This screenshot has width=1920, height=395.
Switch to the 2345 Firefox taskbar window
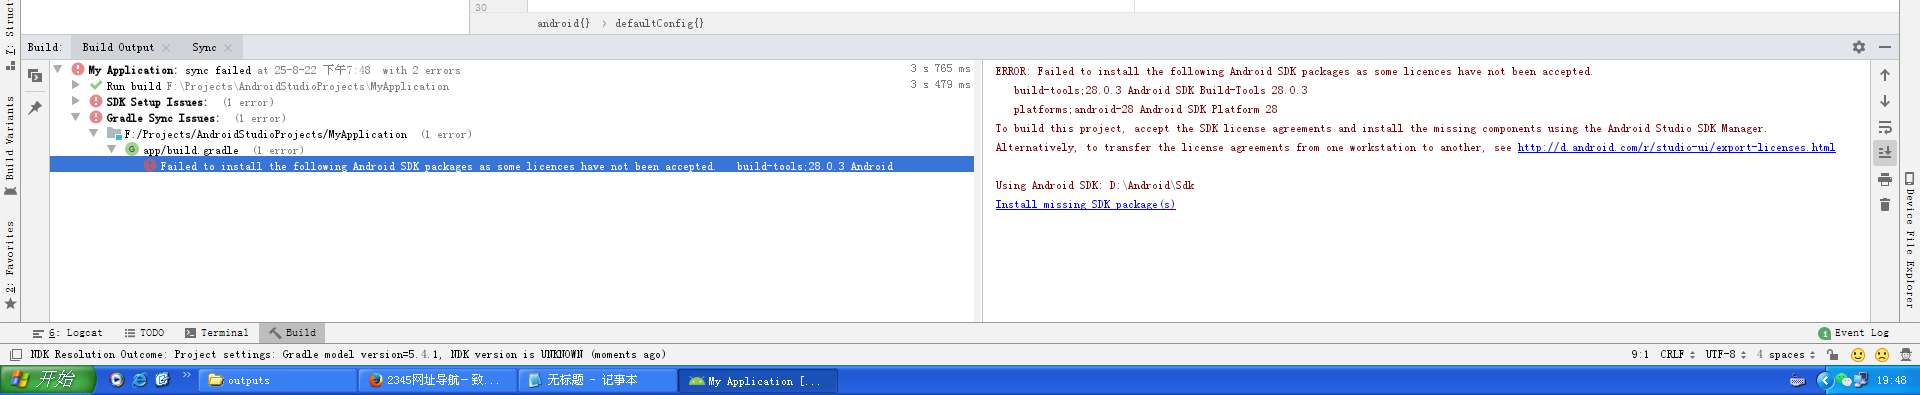pyautogui.click(x=438, y=380)
